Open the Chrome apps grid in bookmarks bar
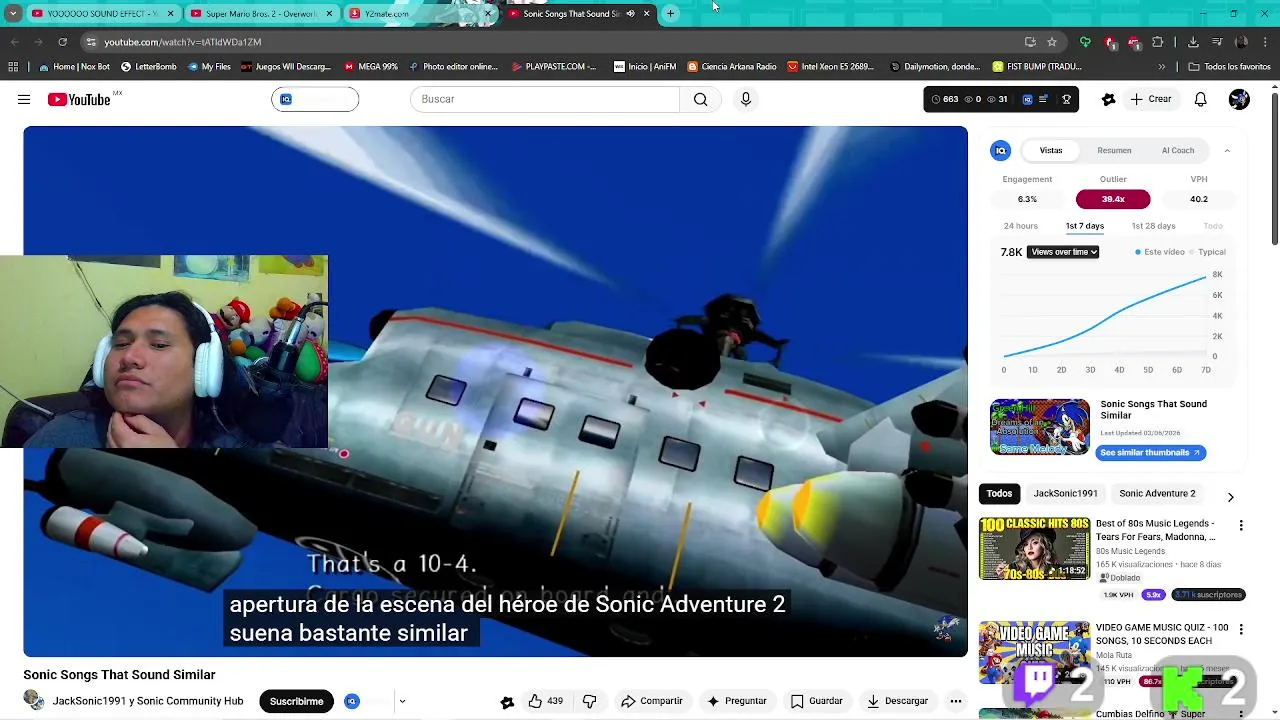Screen dimensions: 1280x720 tap(13, 67)
